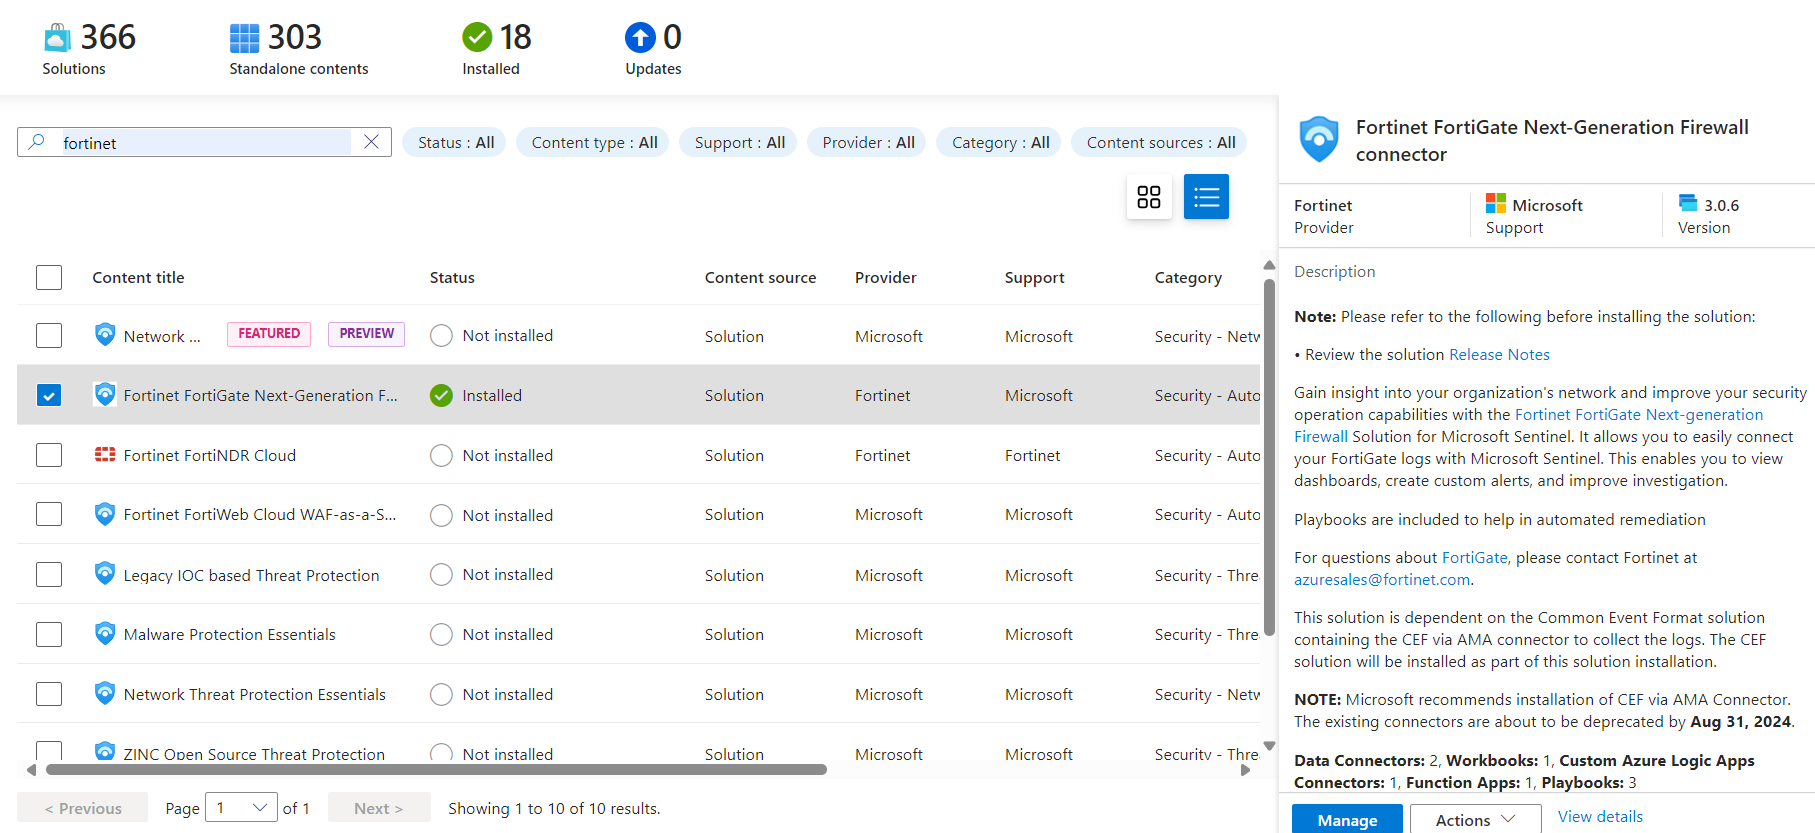Open the View details link
Screen dimensions: 1815x833
[1600, 816]
